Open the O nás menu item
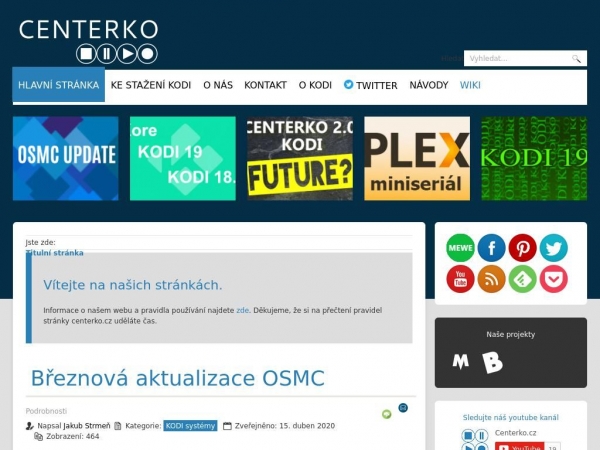 tap(218, 85)
